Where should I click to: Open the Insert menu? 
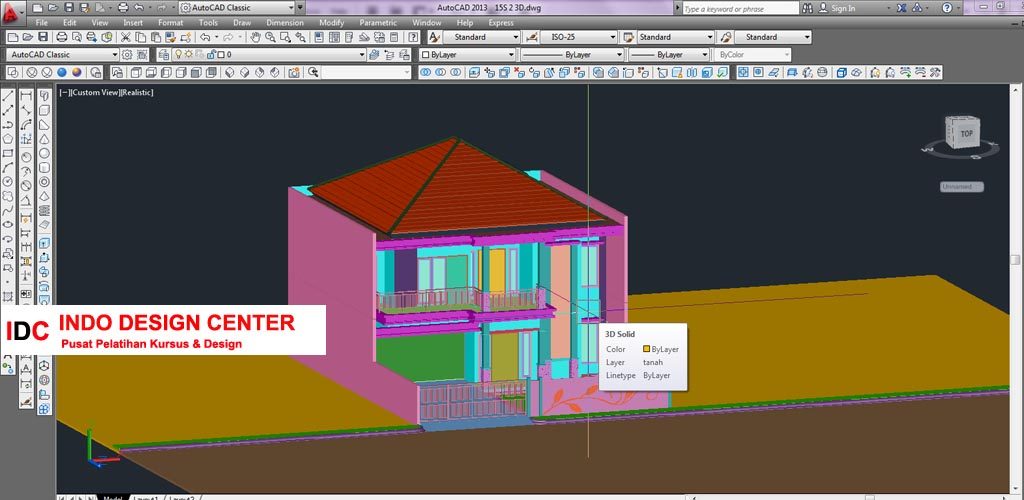133,23
